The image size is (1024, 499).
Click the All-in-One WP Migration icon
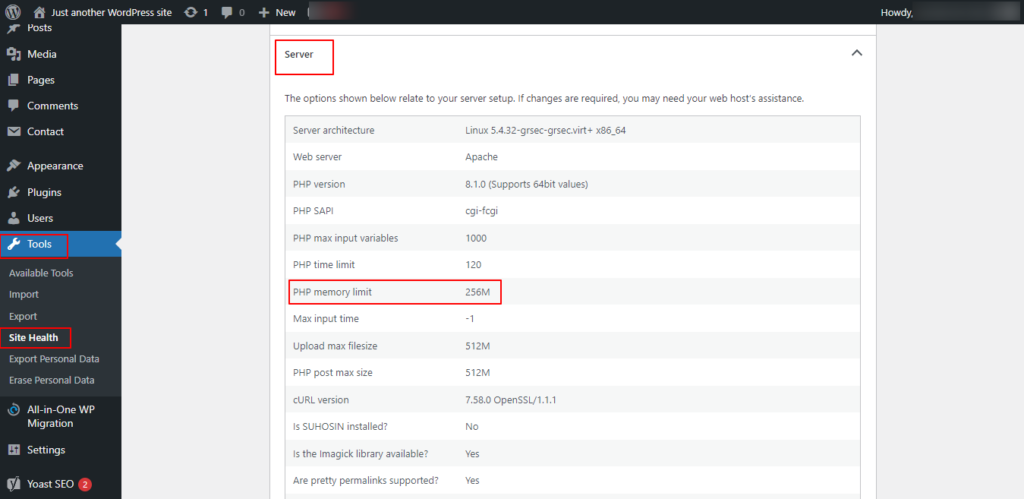(13, 409)
